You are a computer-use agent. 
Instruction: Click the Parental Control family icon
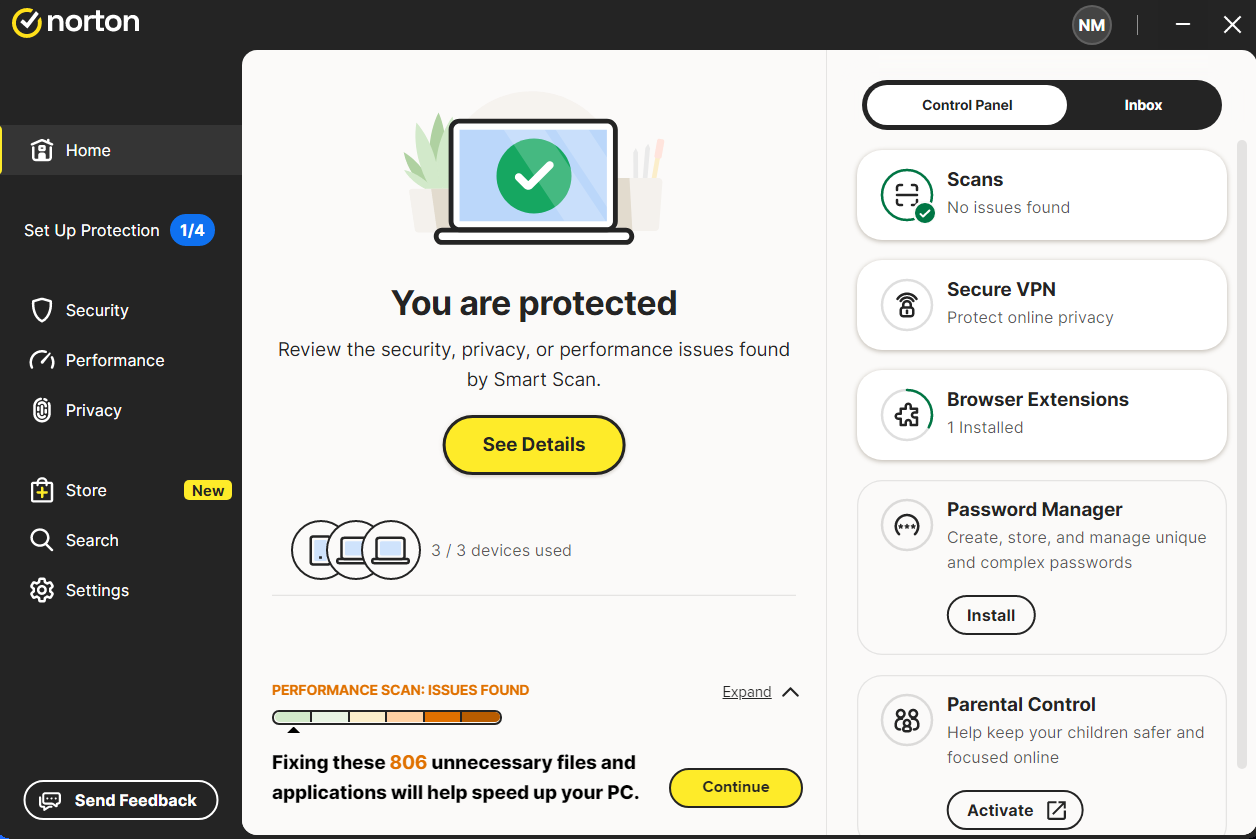click(907, 720)
